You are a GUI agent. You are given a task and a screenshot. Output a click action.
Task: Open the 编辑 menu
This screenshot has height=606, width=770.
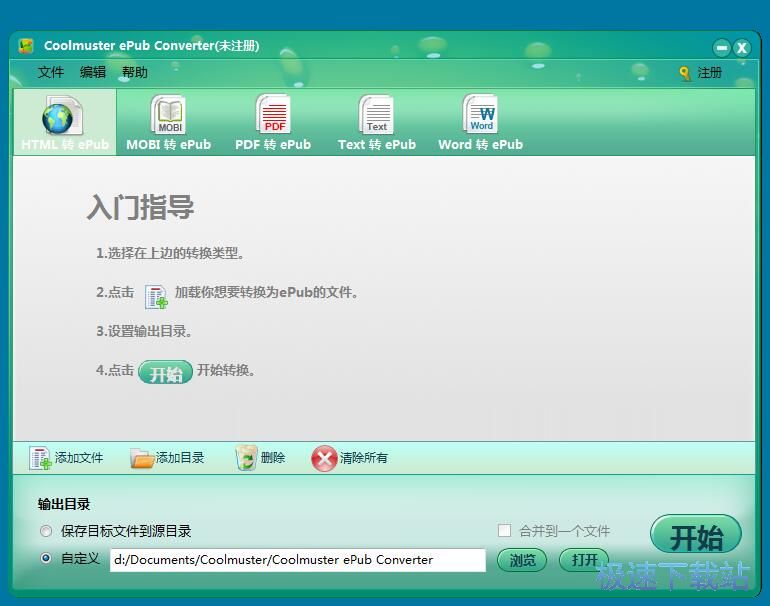[x=93, y=72]
